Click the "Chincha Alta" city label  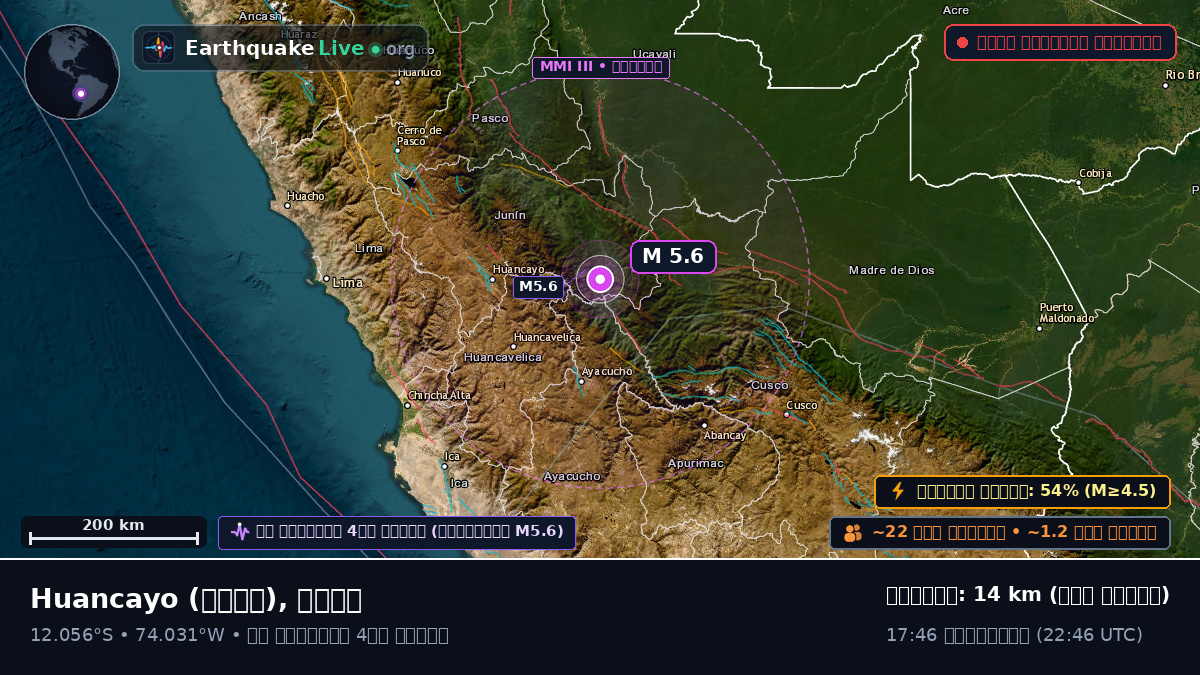coord(439,395)
